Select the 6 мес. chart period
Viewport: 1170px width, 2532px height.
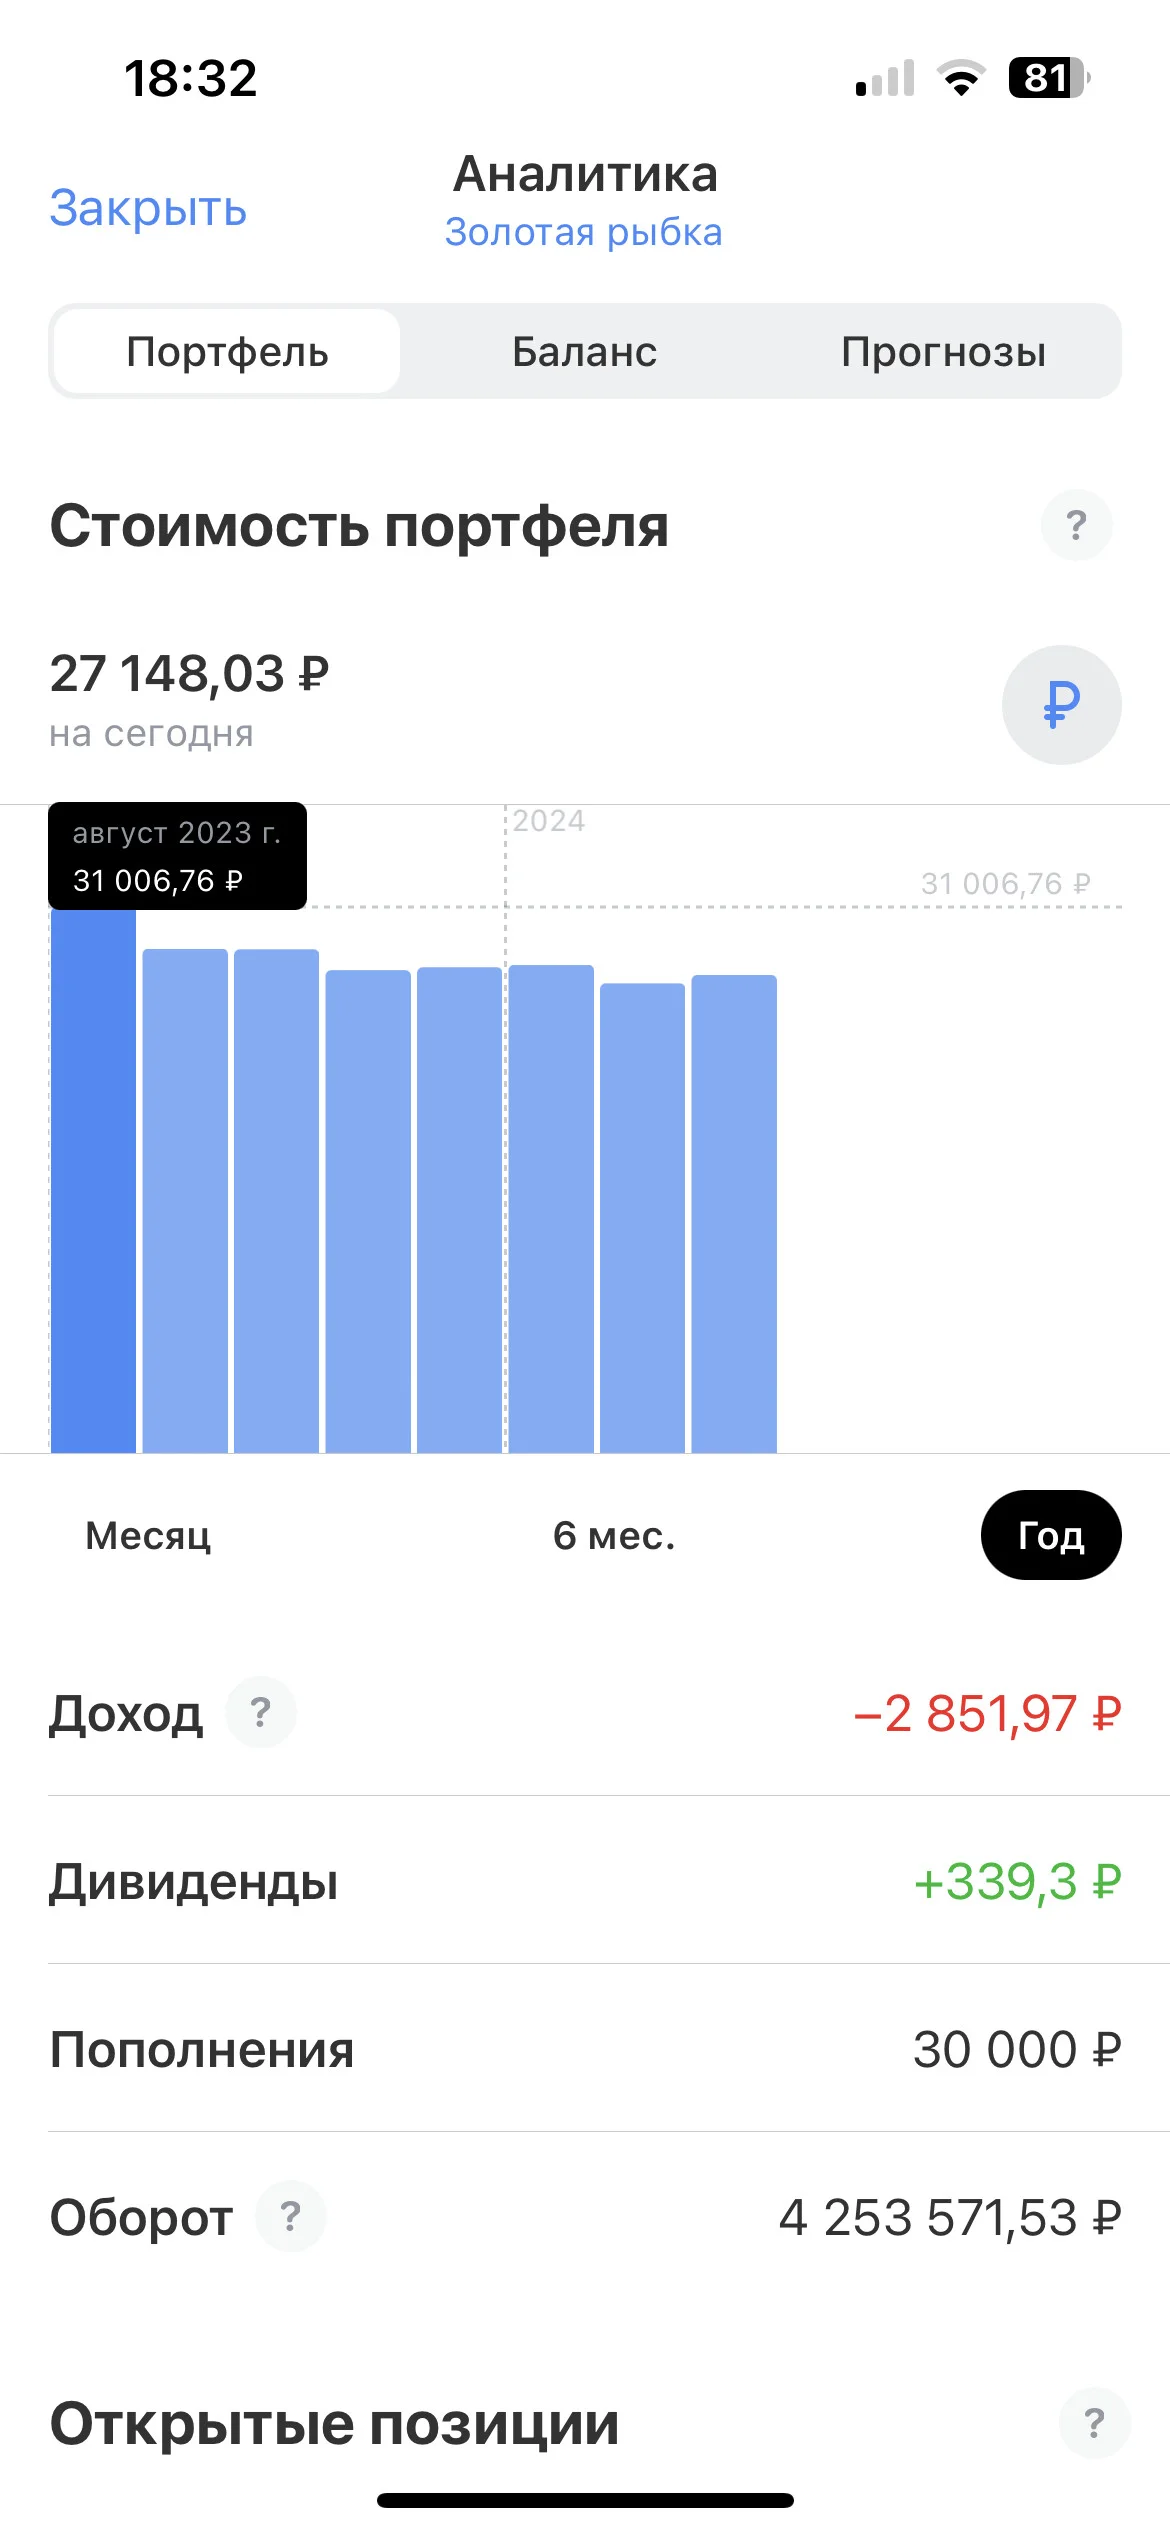(x=614, y=1535)
